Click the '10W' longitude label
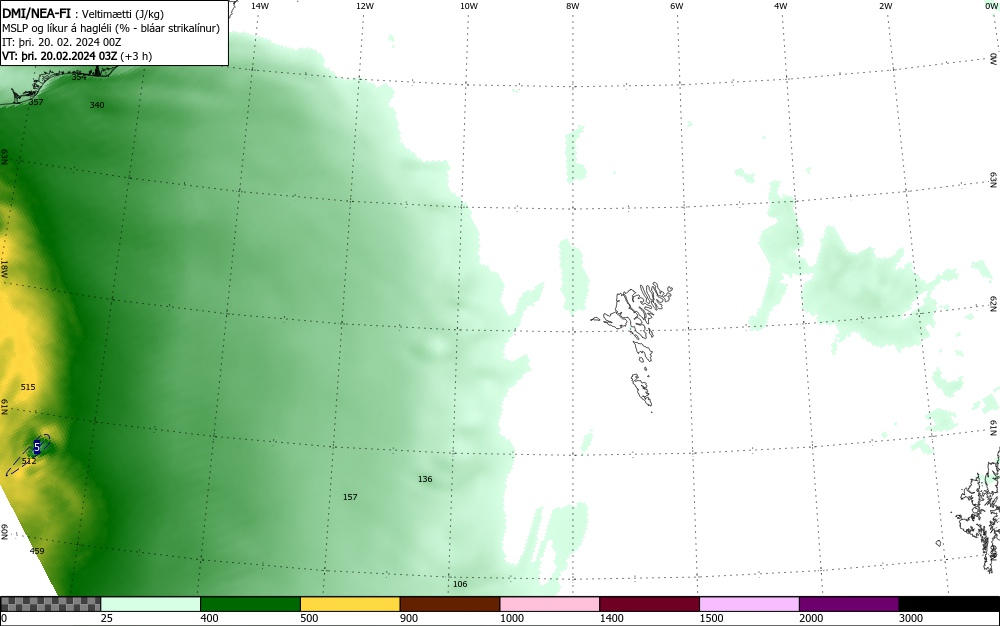The height and width of the screenshot is (626, 1000). pos(469,6)
